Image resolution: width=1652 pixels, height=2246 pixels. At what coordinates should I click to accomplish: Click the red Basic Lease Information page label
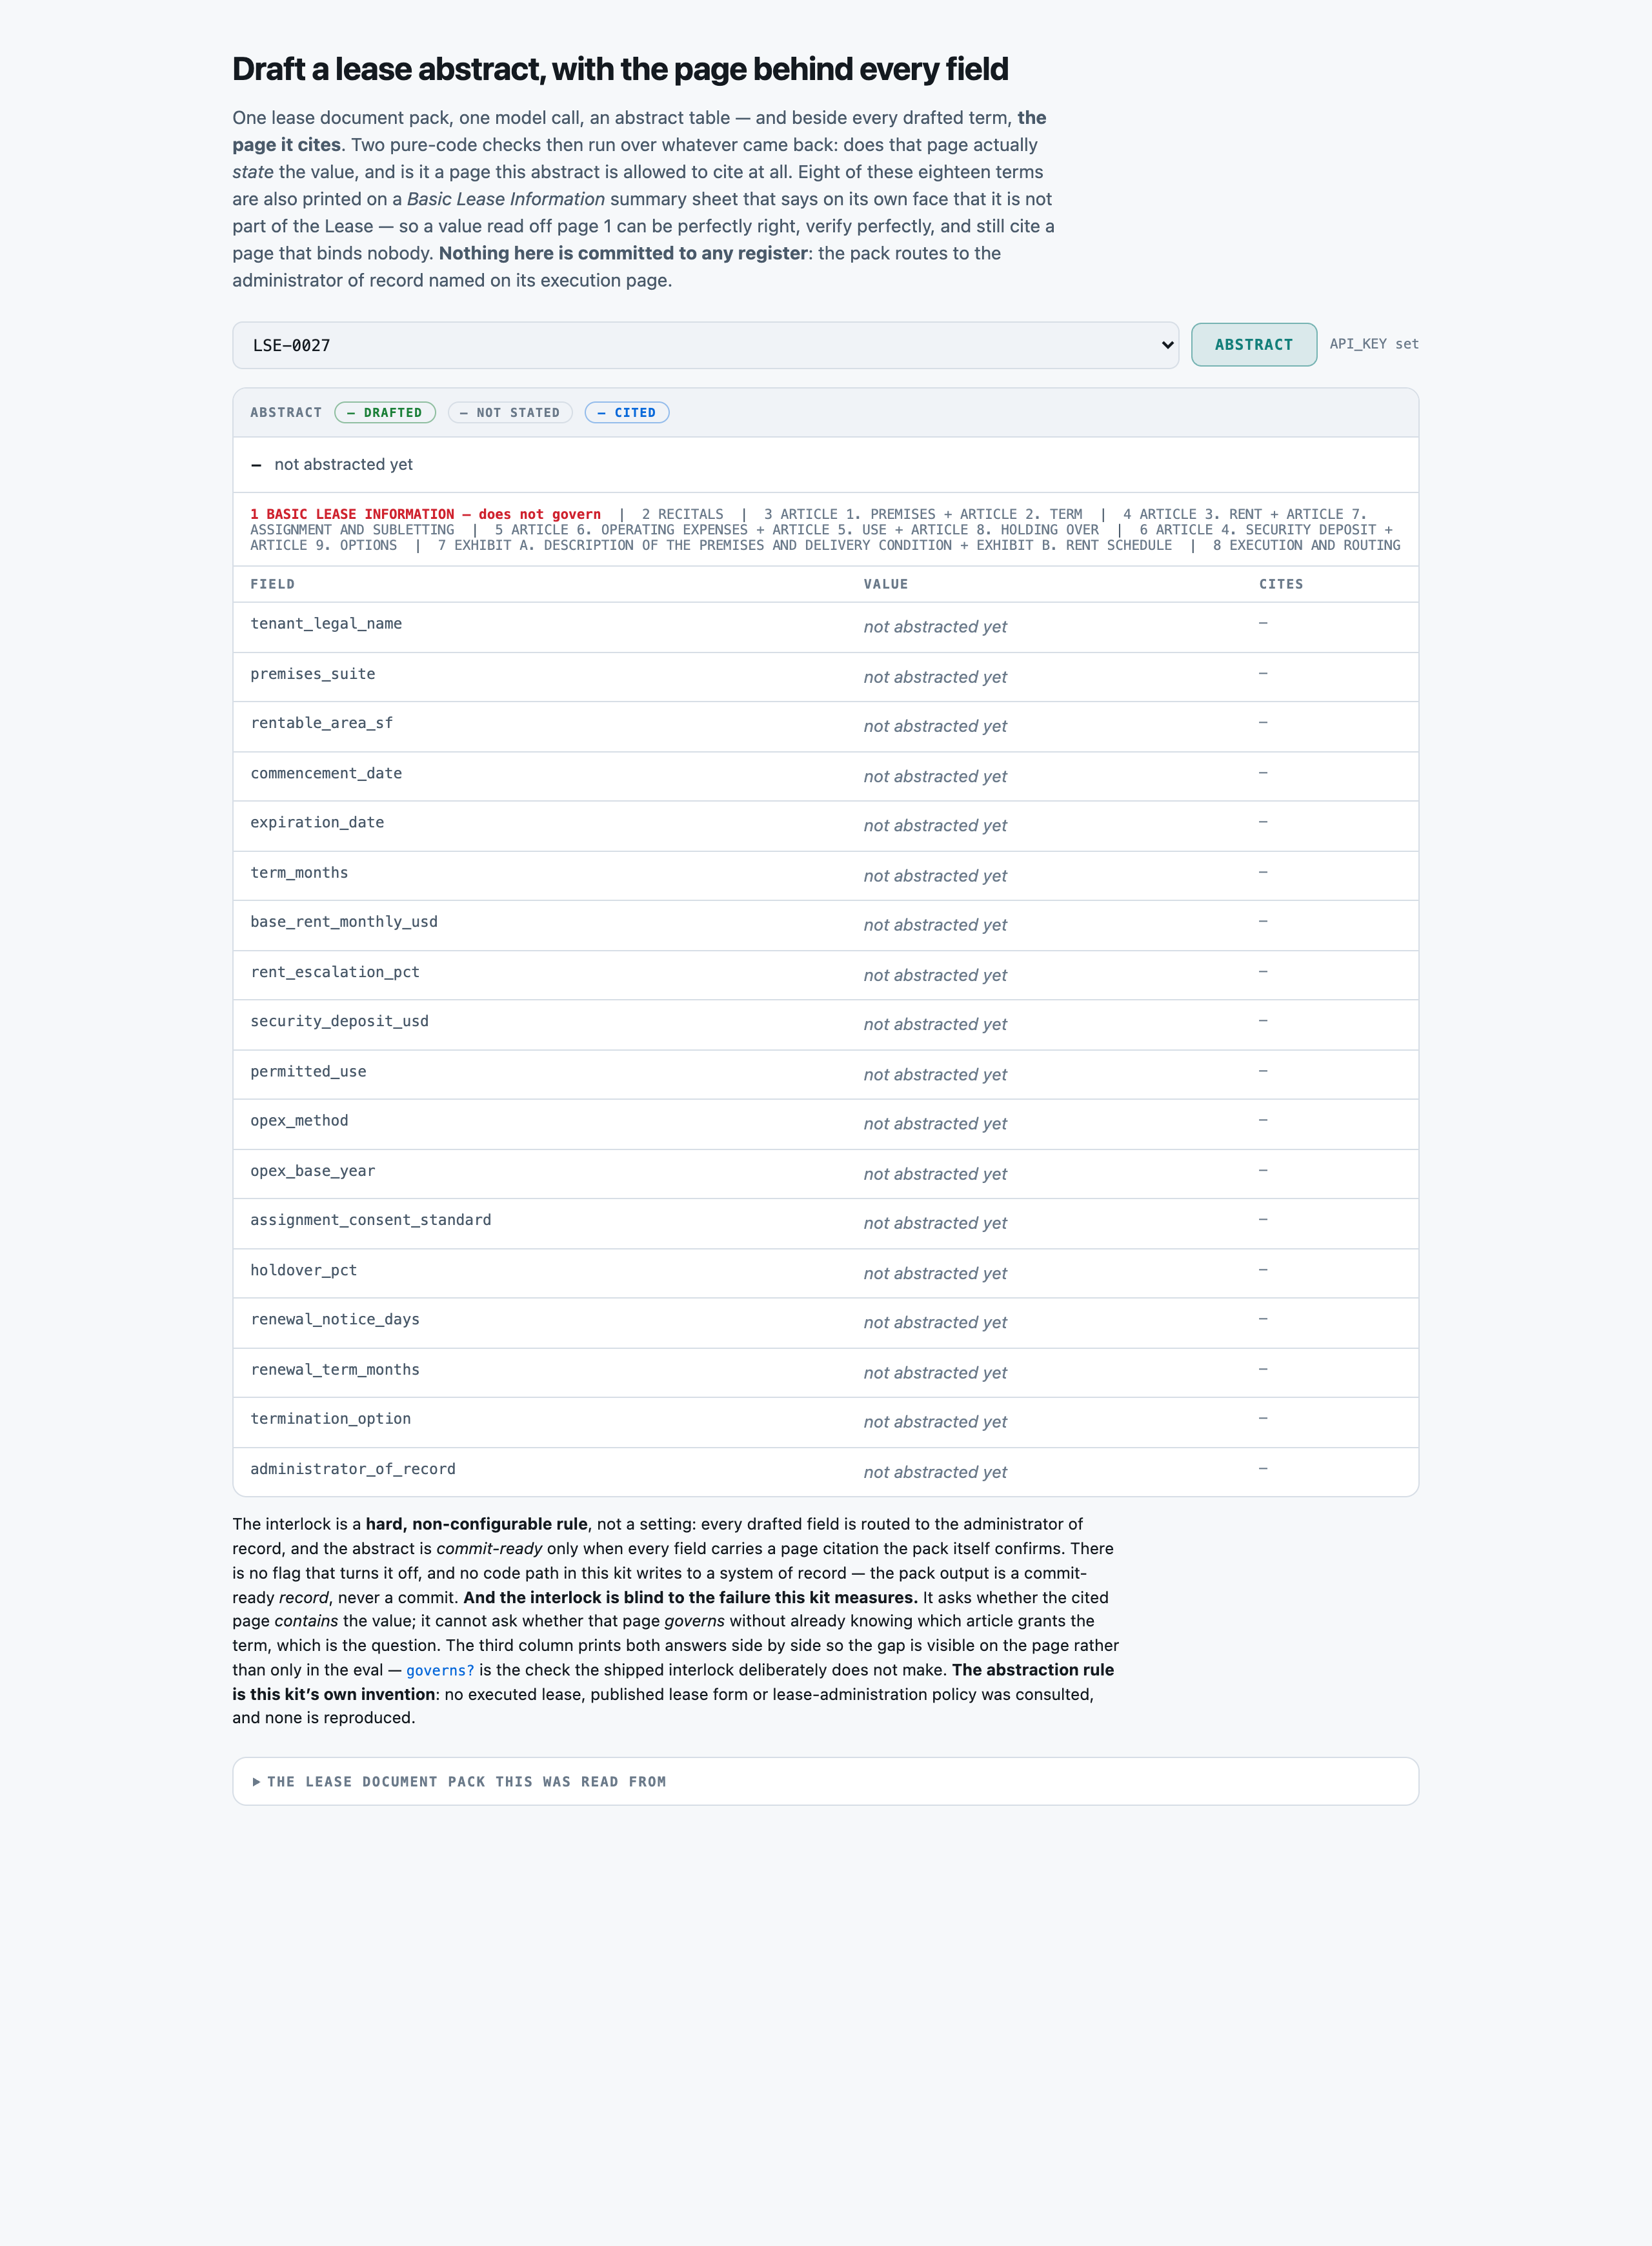click(425, 514)
